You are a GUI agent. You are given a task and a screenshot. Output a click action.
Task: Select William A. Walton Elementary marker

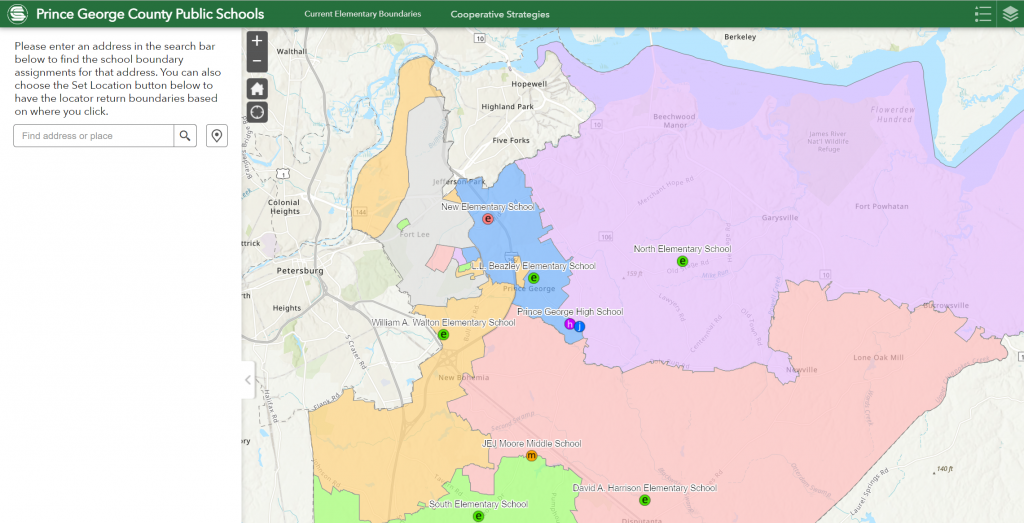(x=443, y=334)
